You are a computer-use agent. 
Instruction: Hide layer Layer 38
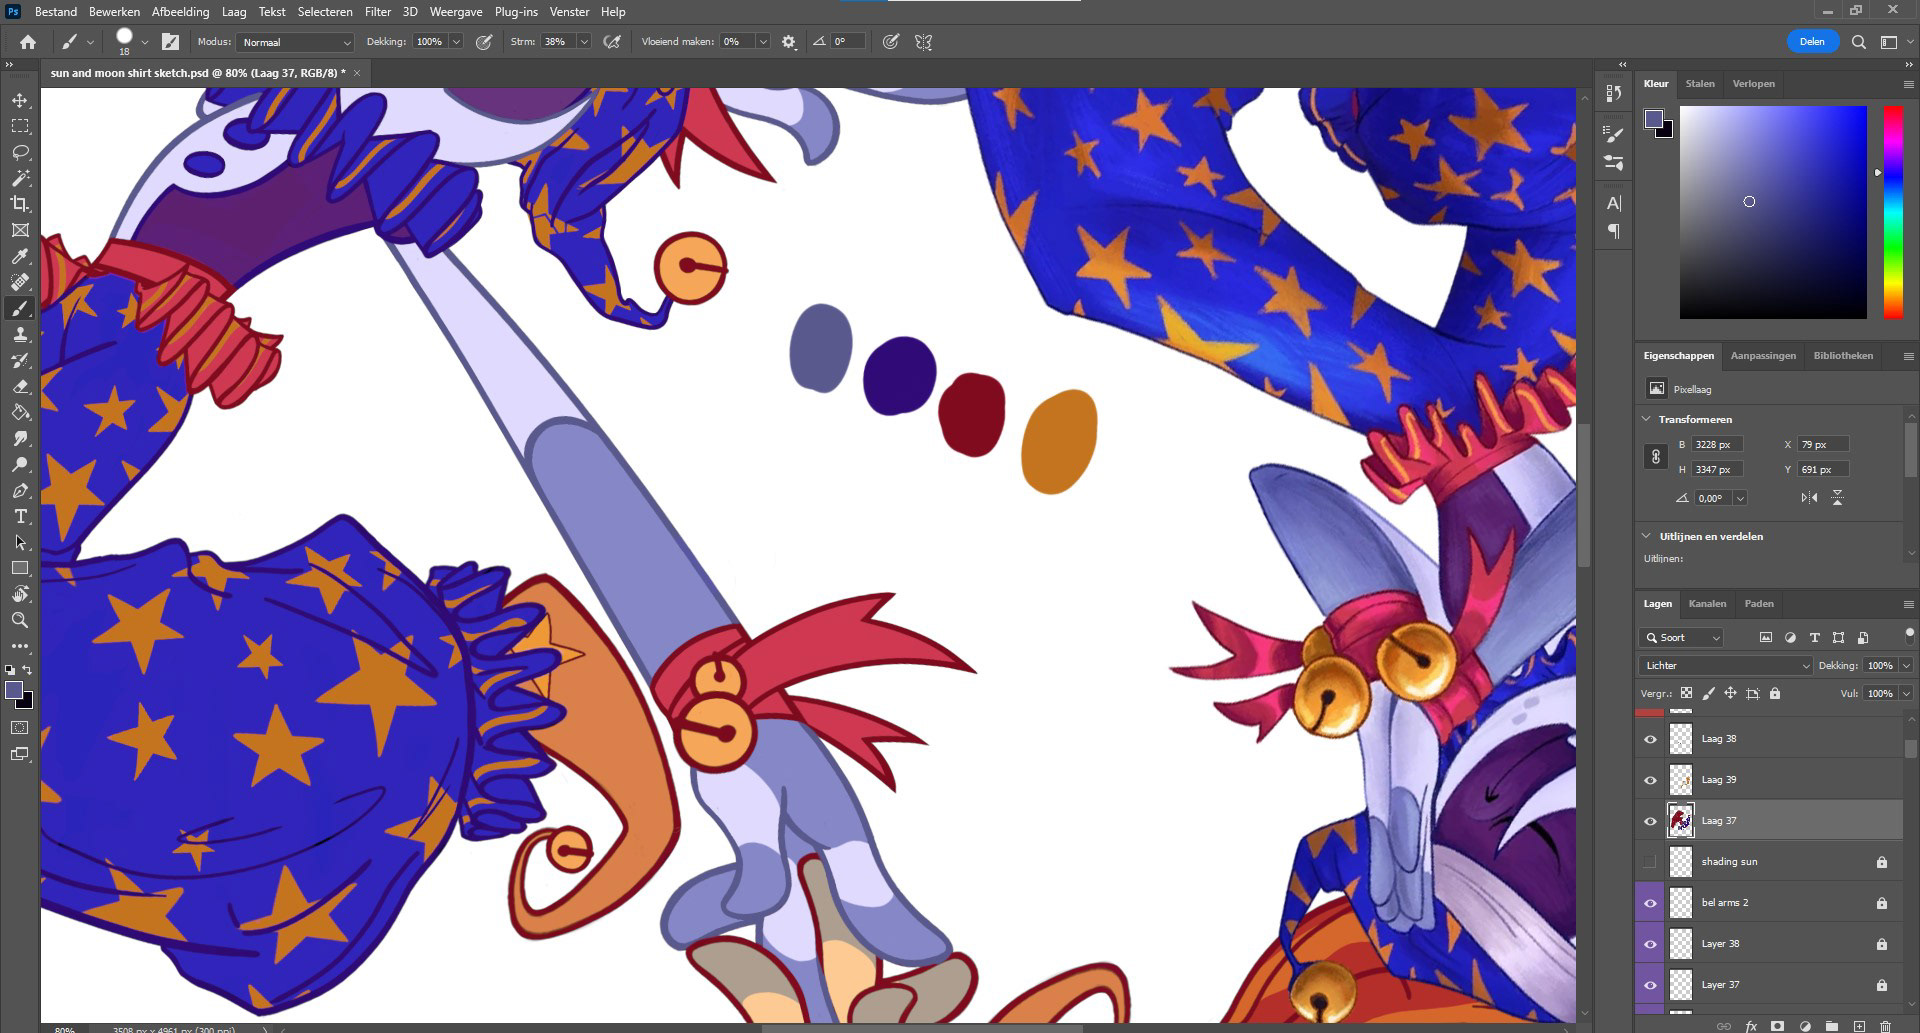click(x=1650, y=944)
